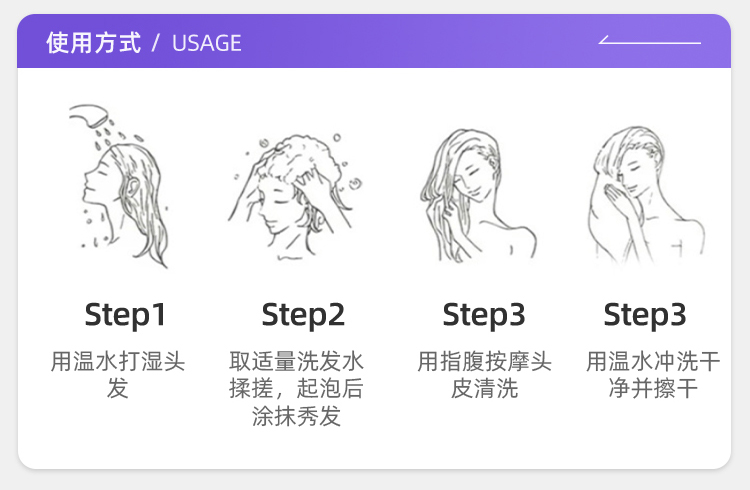
Task: Click the scalp massage illustration
Action: pyautogui.click(x=478, y=196)
